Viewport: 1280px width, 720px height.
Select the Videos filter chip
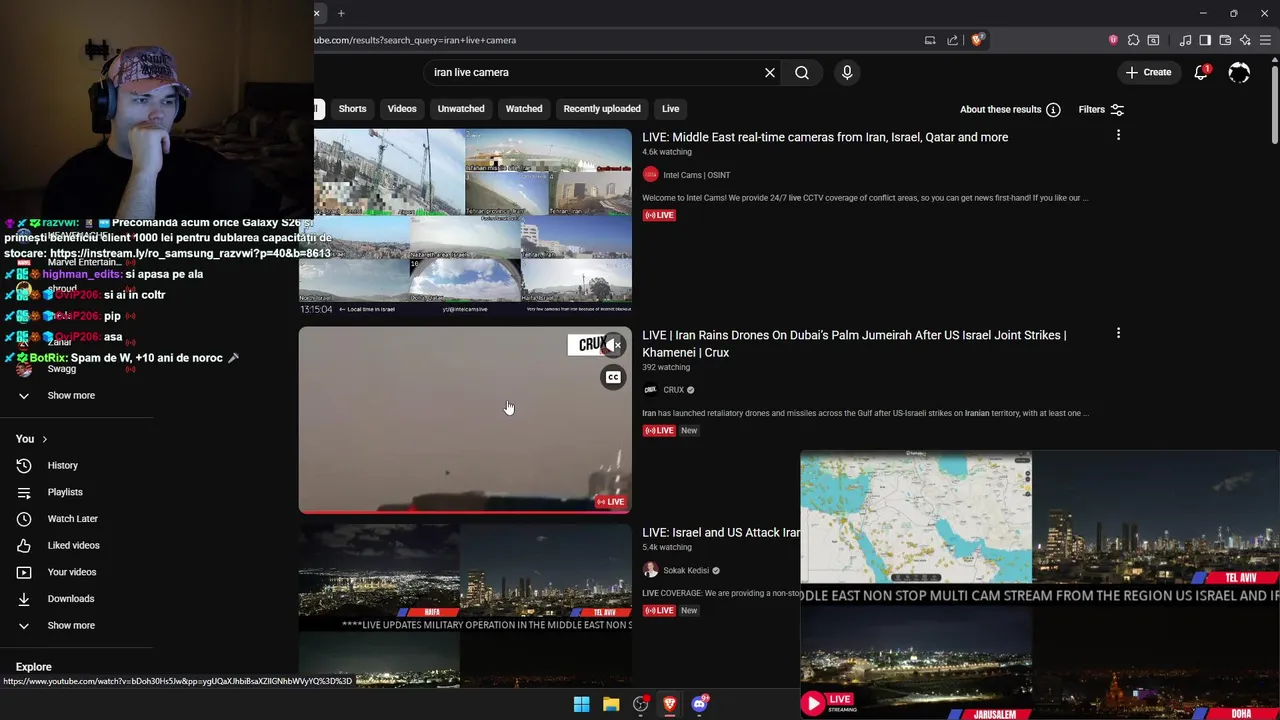[402, 109]
